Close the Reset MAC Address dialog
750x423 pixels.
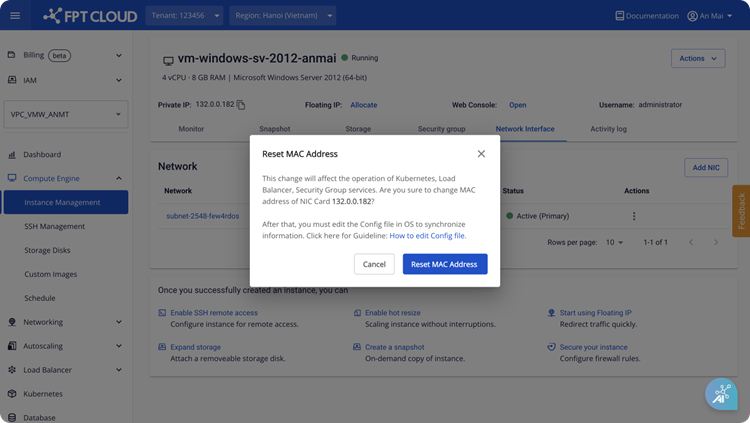481,154
